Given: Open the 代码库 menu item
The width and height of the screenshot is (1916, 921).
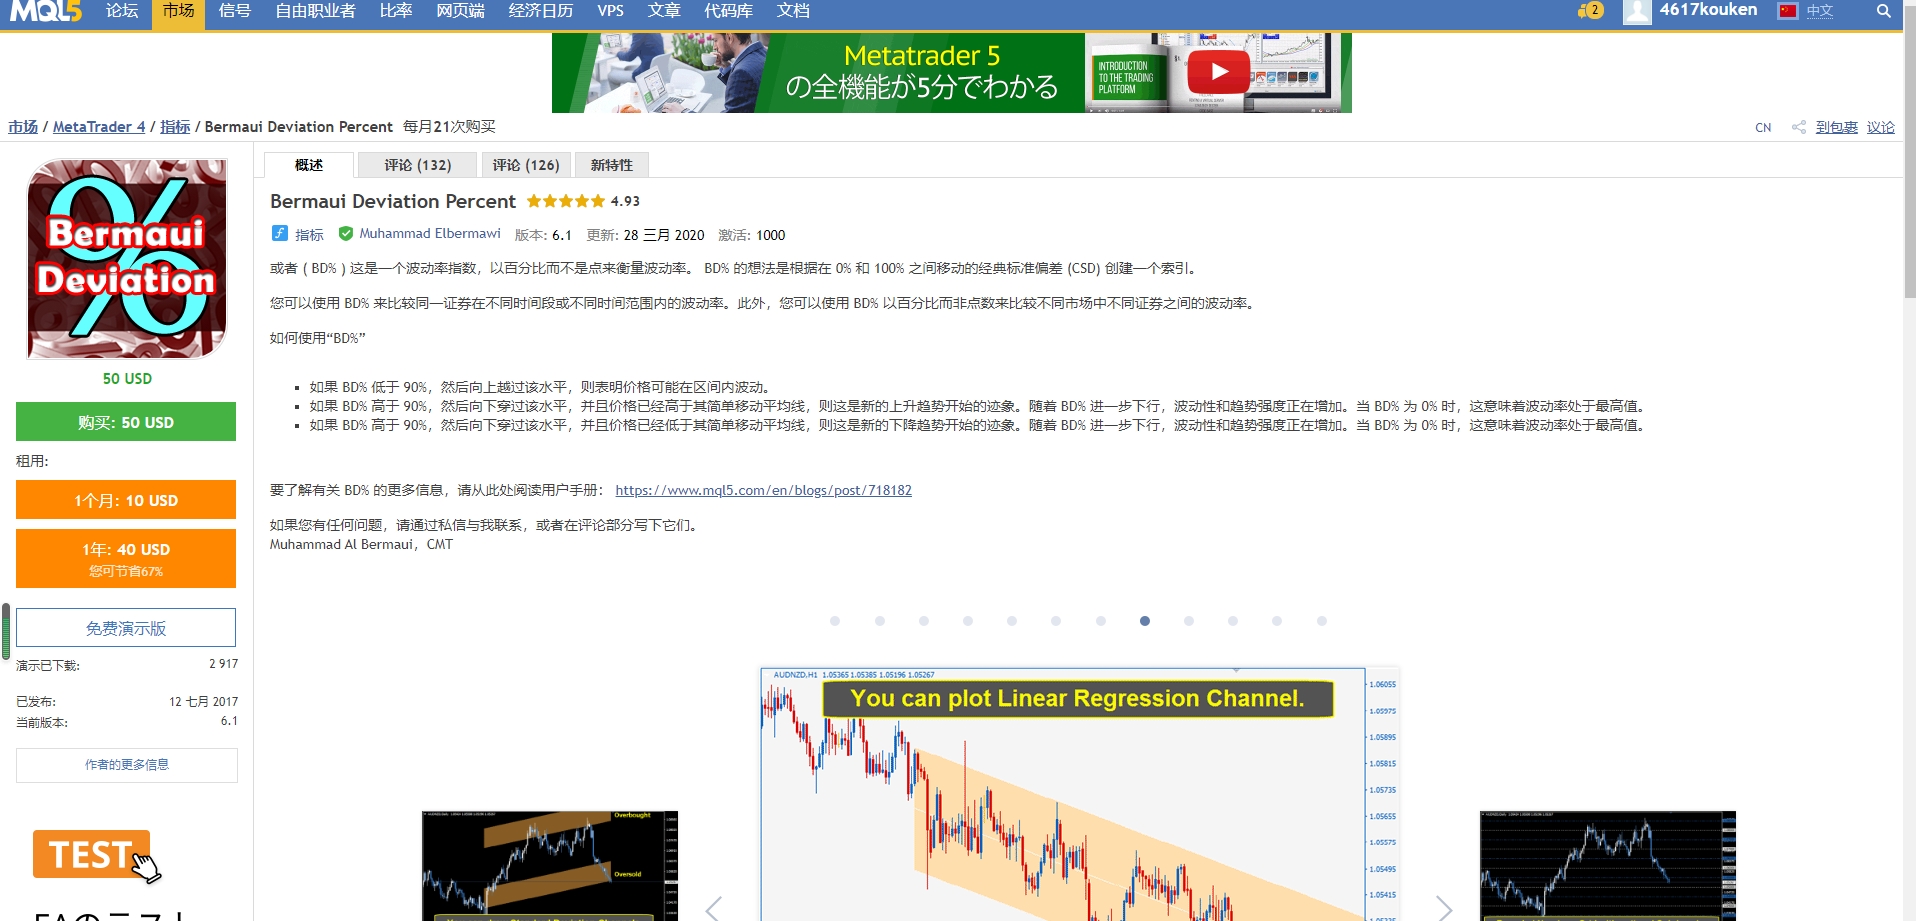Looking at the screenshot, I should pos(728,11).
